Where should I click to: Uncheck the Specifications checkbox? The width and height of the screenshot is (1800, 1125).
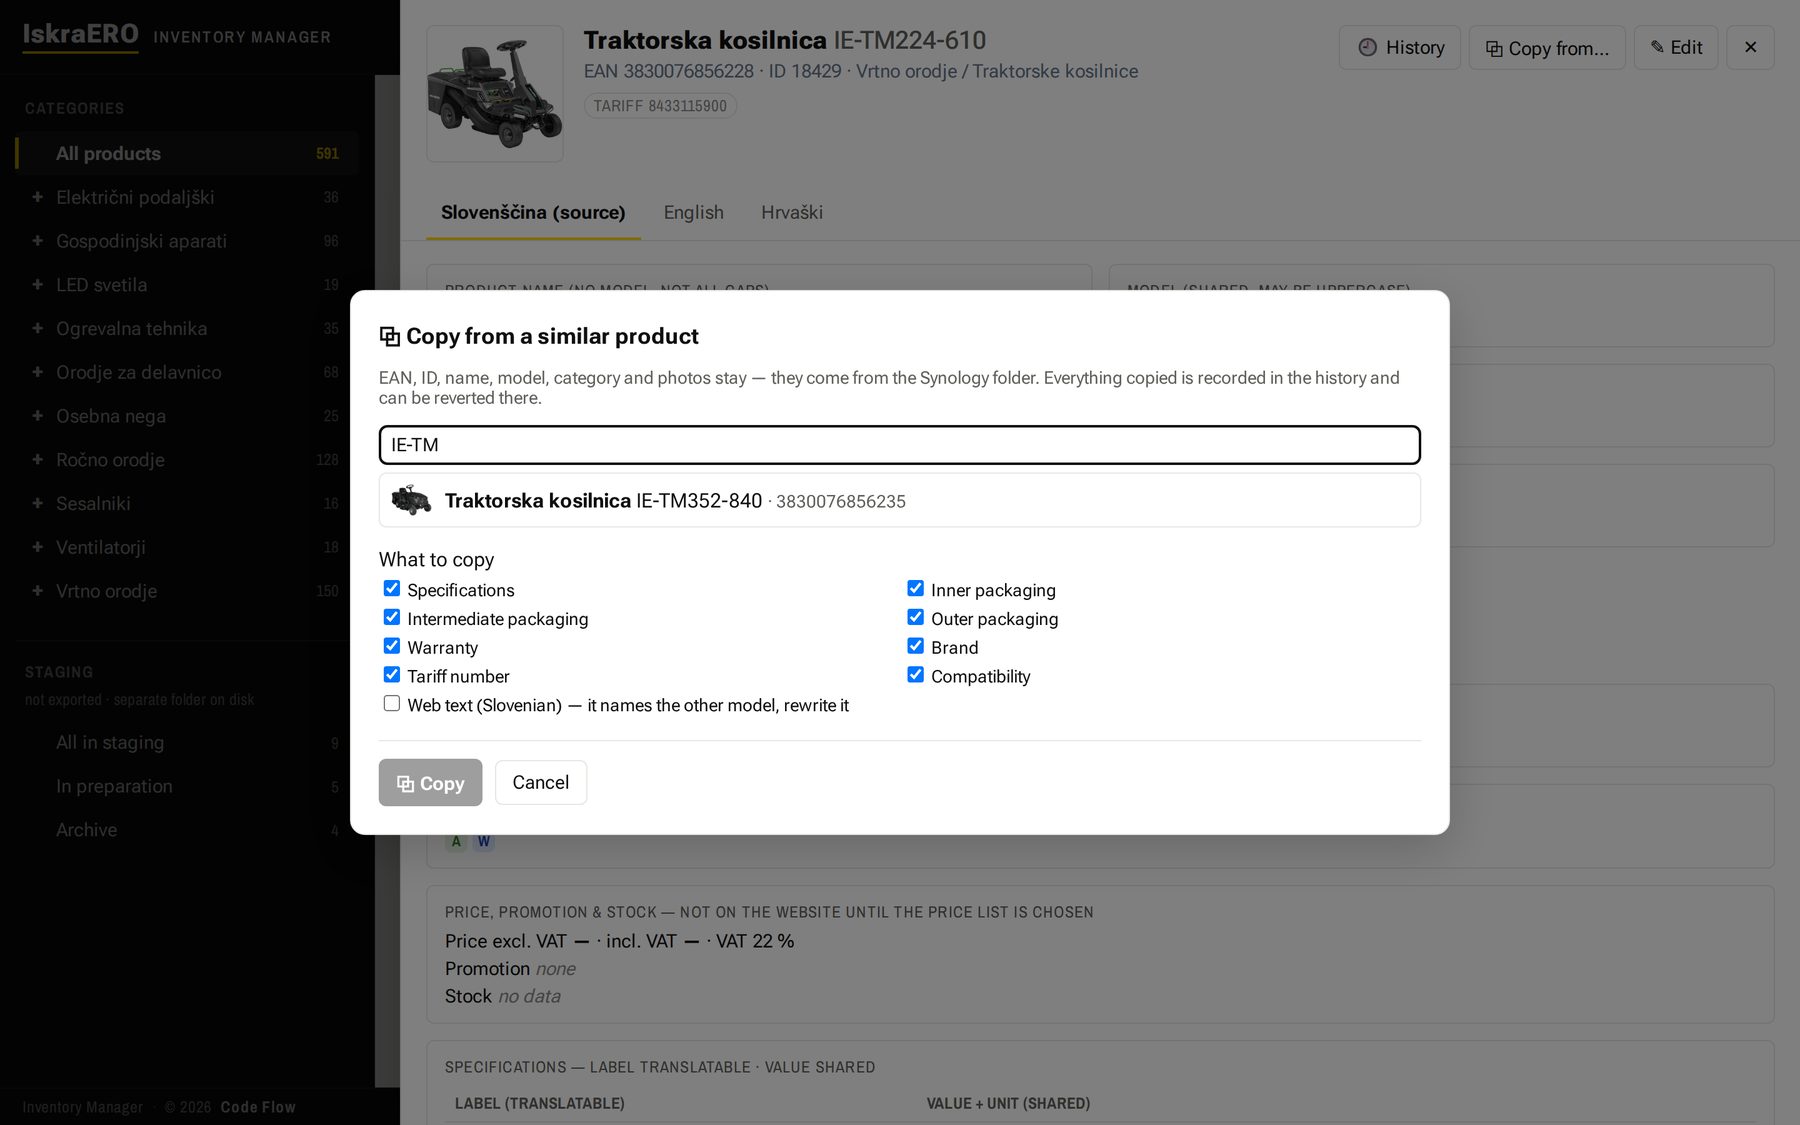coord(392,589)
